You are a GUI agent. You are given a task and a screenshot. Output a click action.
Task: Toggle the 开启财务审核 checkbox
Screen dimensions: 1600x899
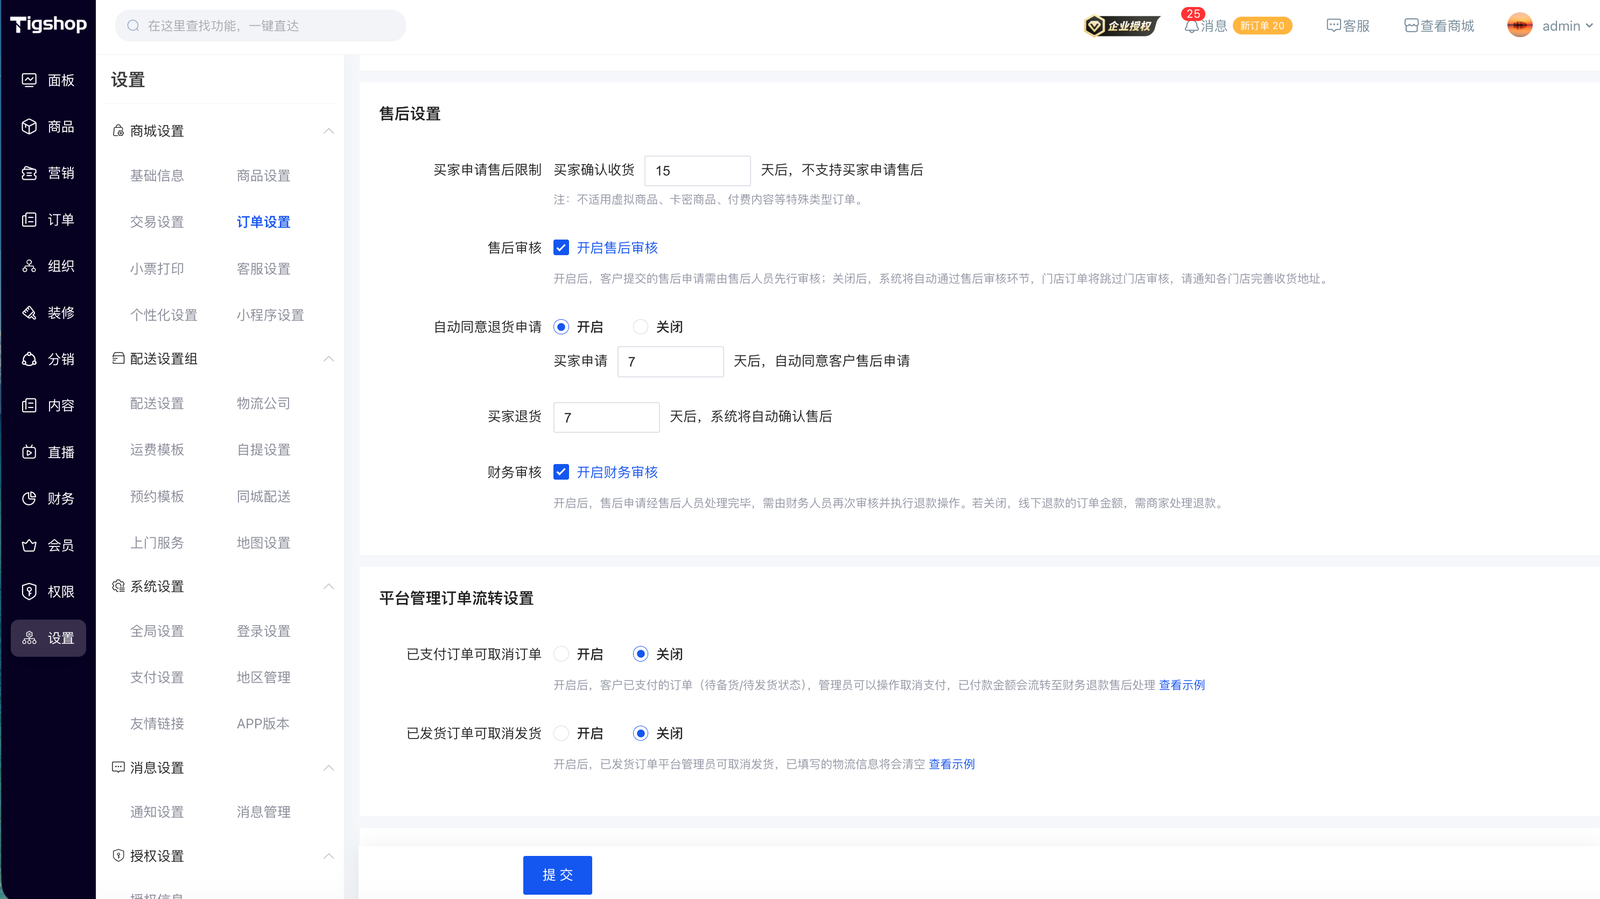pos(561,472)
